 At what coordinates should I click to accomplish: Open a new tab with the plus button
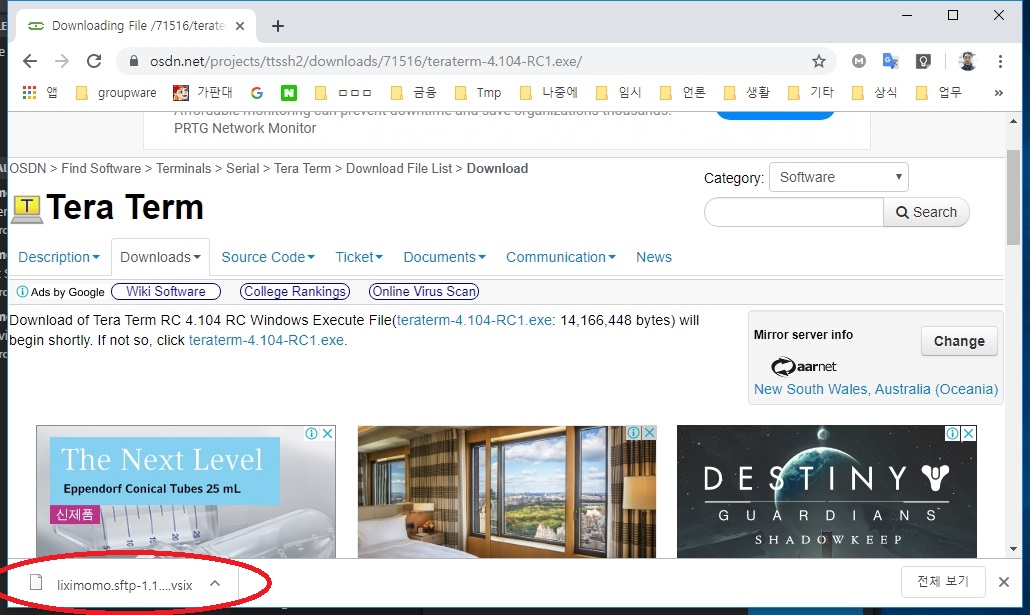pos(278,26)
